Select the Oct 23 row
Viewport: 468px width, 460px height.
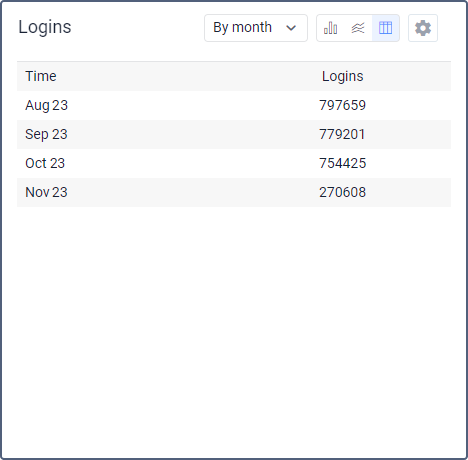tap(234, 163)
